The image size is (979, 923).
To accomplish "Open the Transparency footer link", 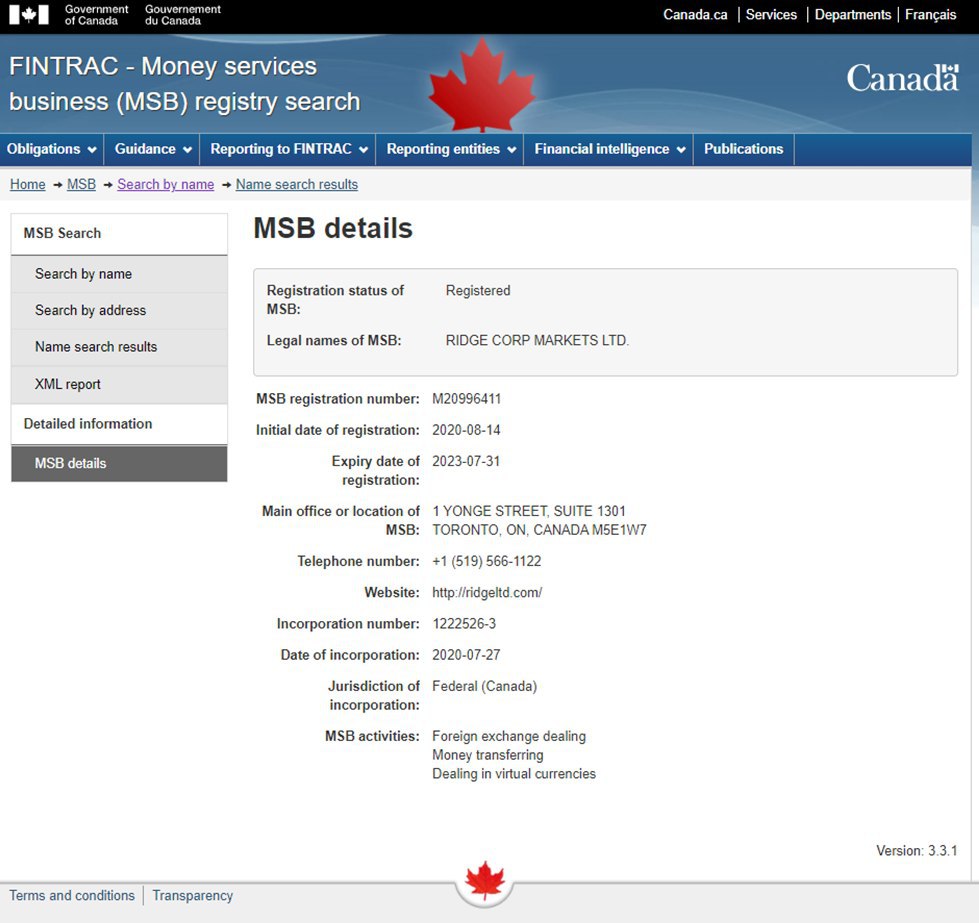I will pyautogui.click(x=192, y=896).
